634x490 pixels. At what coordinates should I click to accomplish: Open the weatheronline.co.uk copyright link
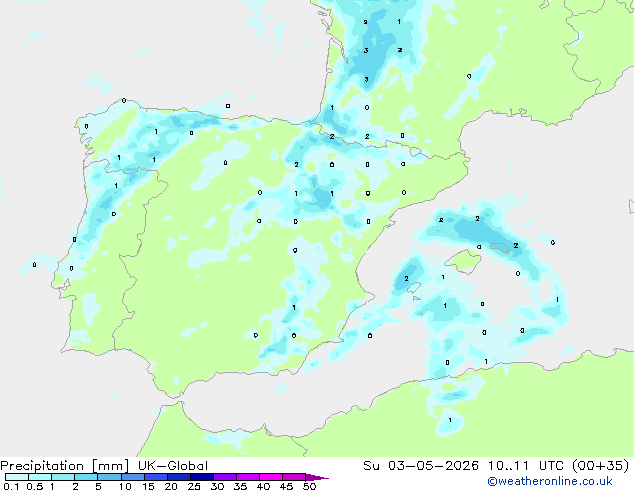click(549, 481)
